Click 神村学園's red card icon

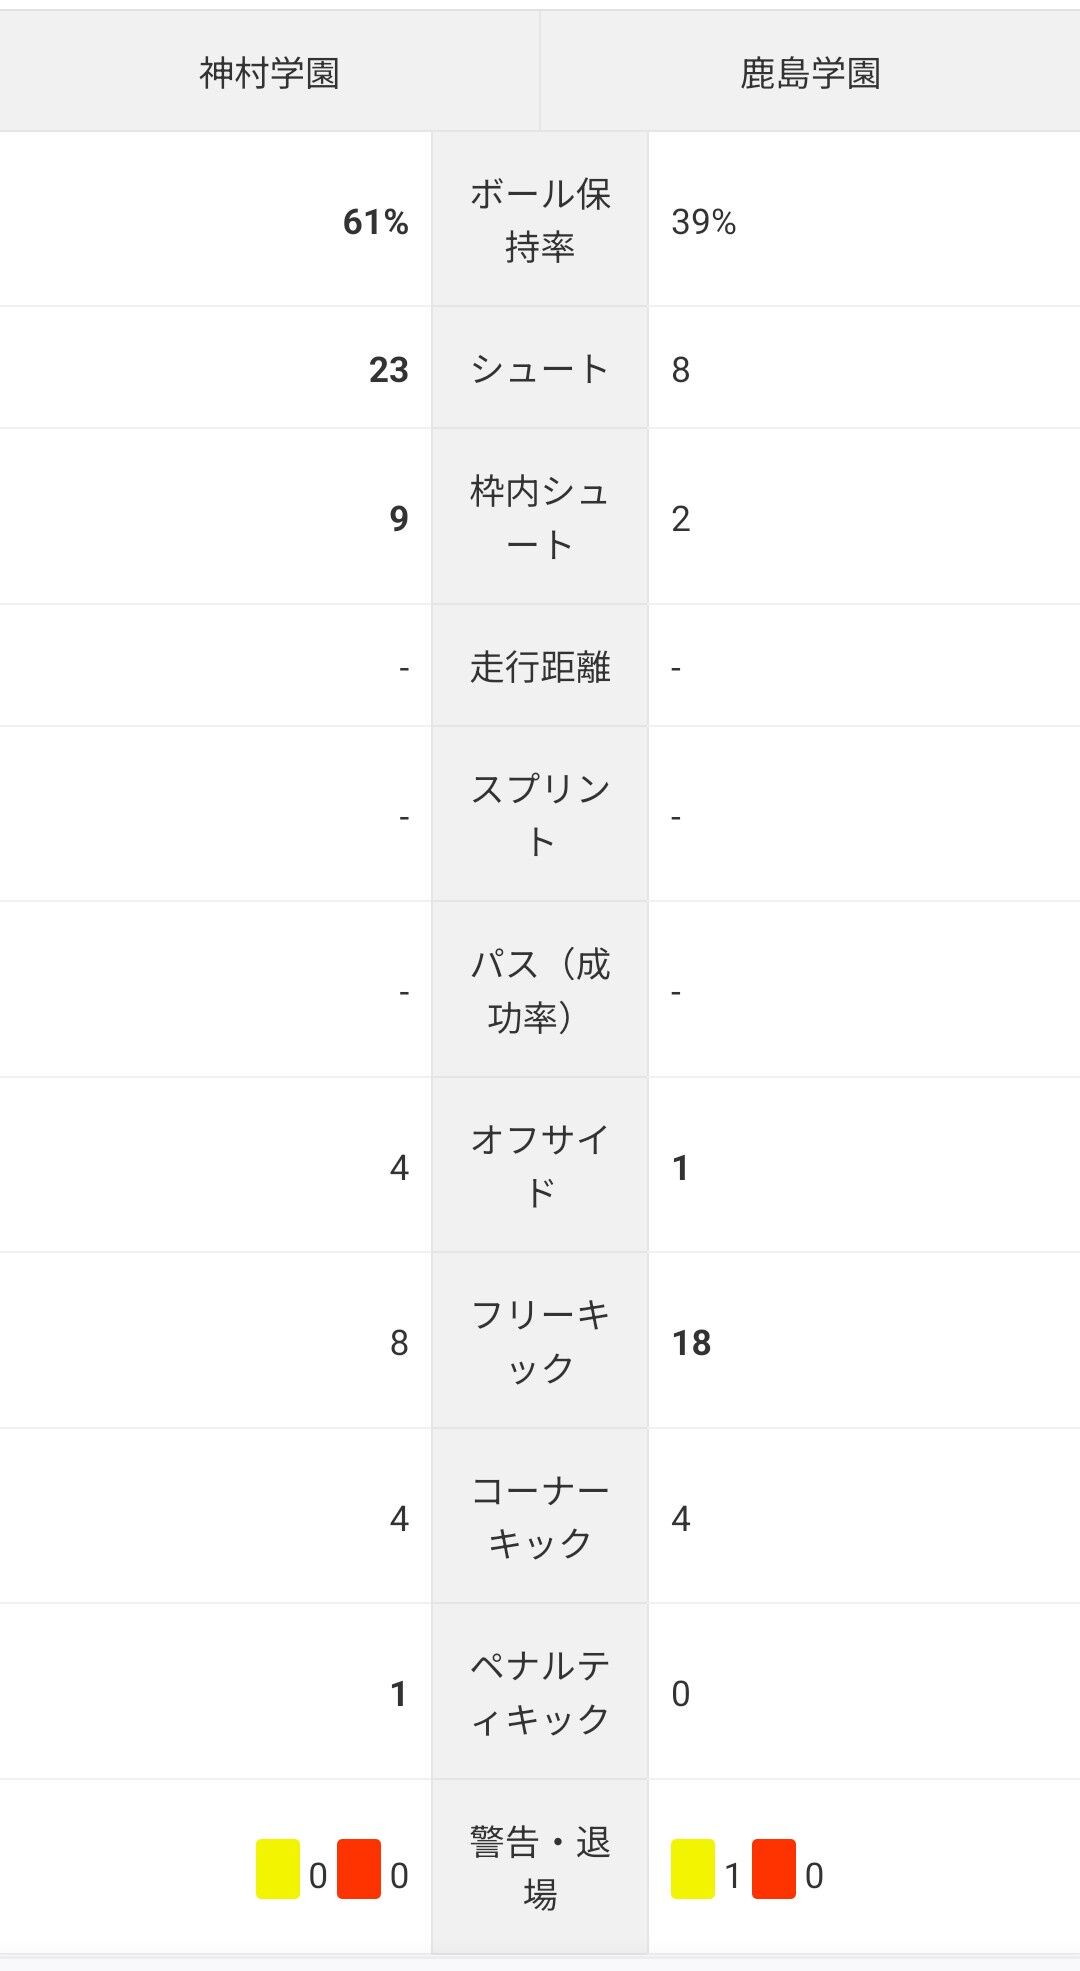point(359,1868)
